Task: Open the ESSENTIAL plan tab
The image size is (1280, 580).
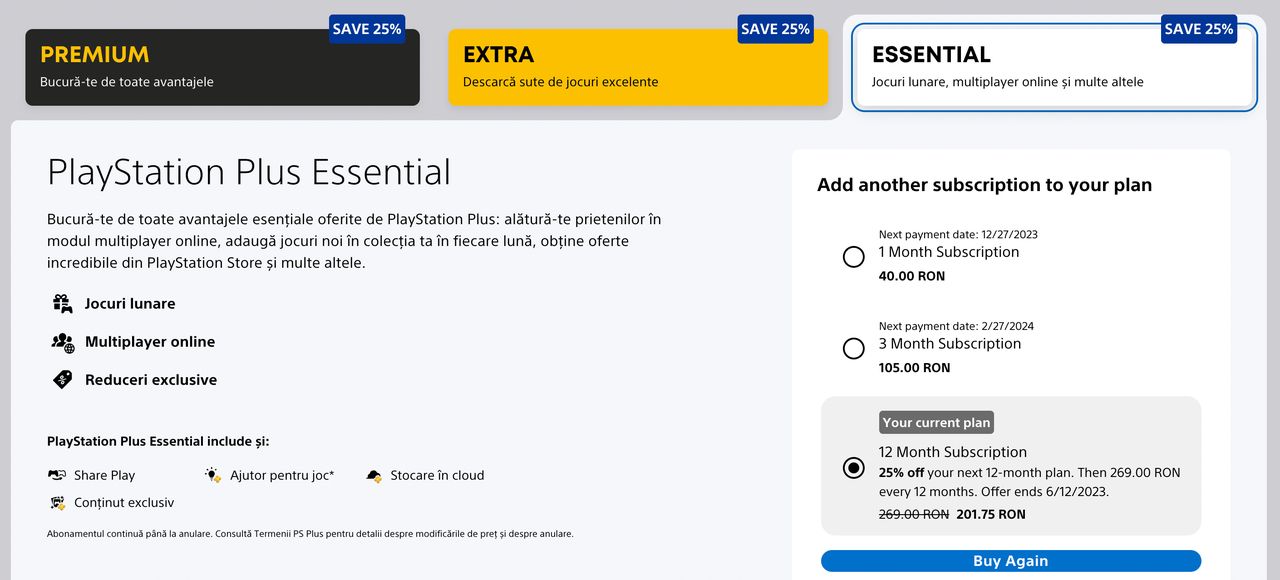Action: click(1054, 67)
